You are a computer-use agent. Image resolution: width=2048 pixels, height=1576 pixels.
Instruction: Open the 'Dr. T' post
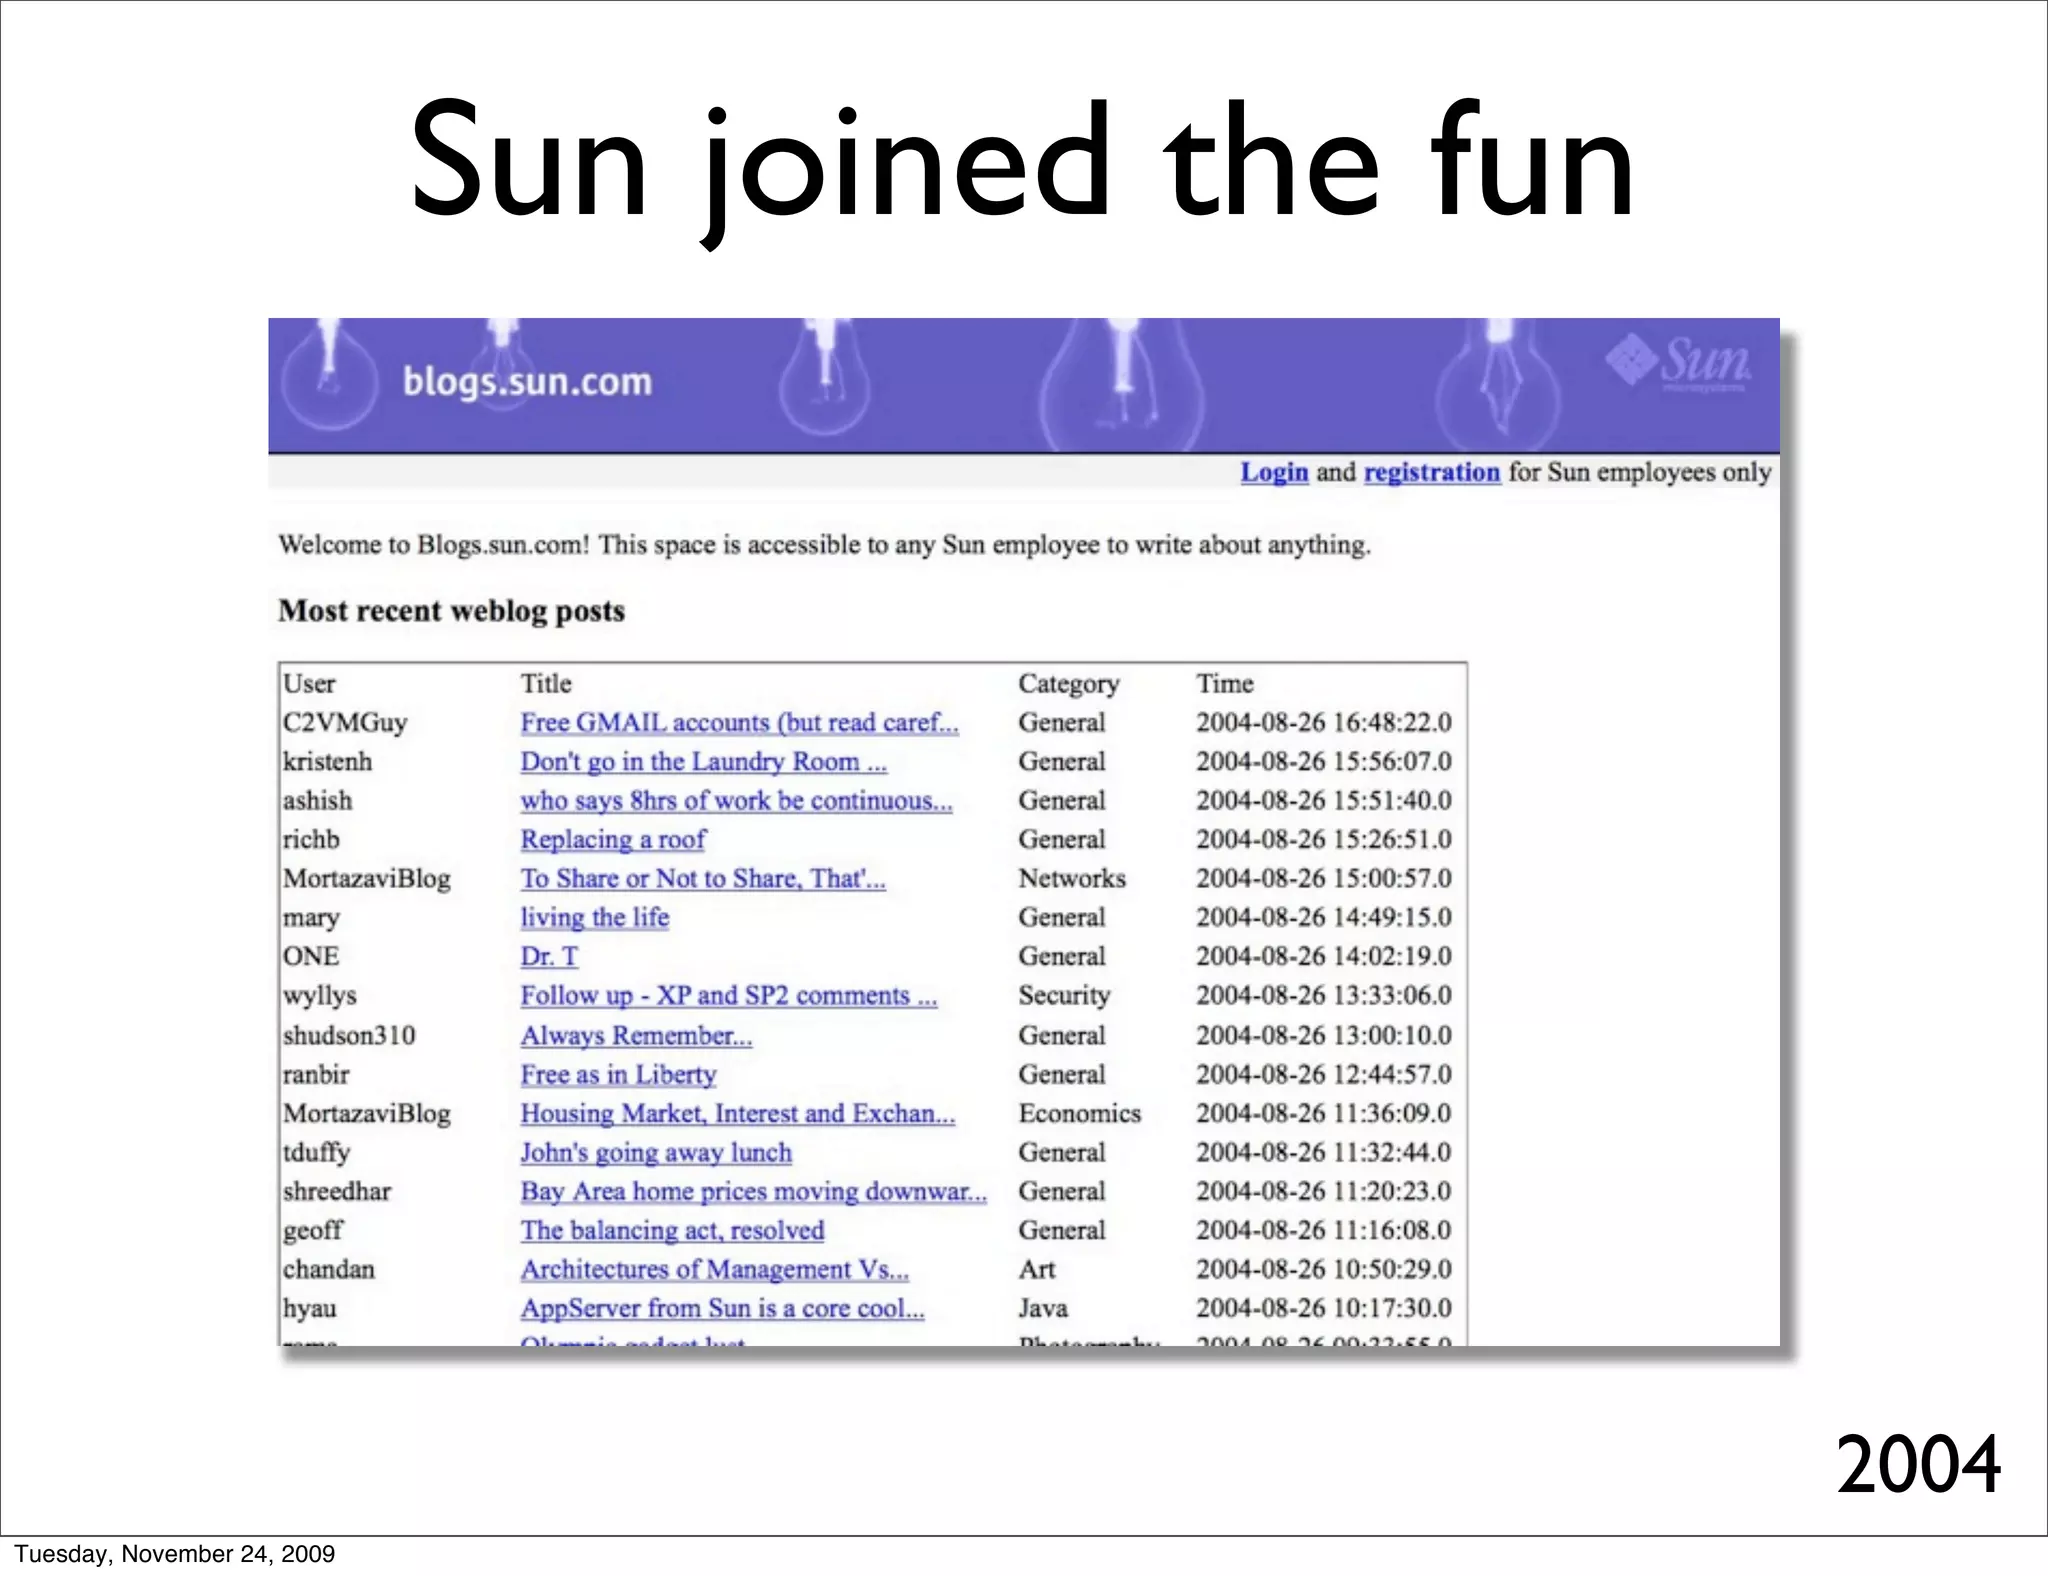[549, 957]
